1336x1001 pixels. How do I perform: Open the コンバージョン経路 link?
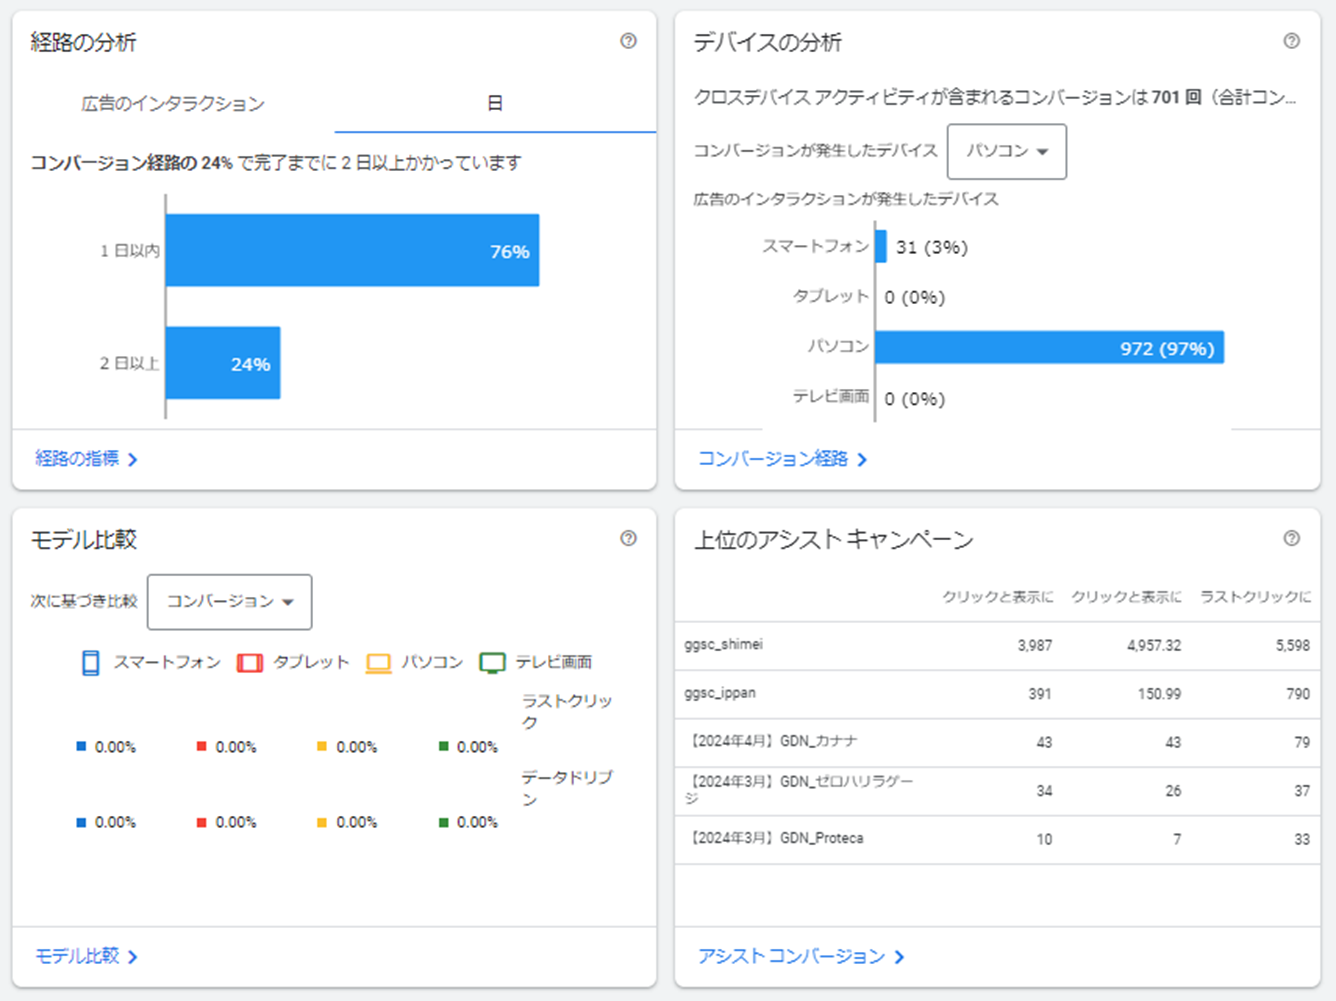(x=773, y=459)
